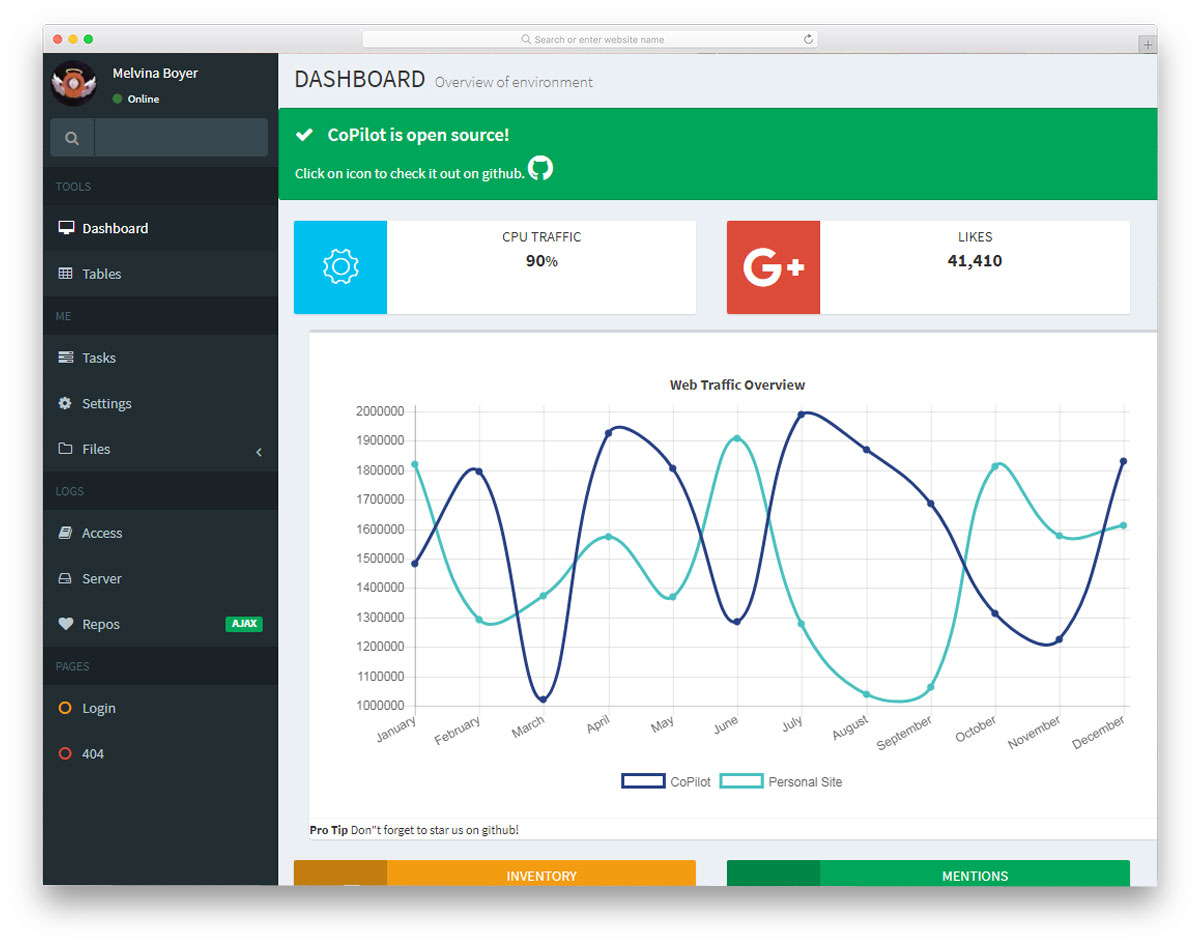Click the browser new tab plus button

click(x=1148, y=44)
